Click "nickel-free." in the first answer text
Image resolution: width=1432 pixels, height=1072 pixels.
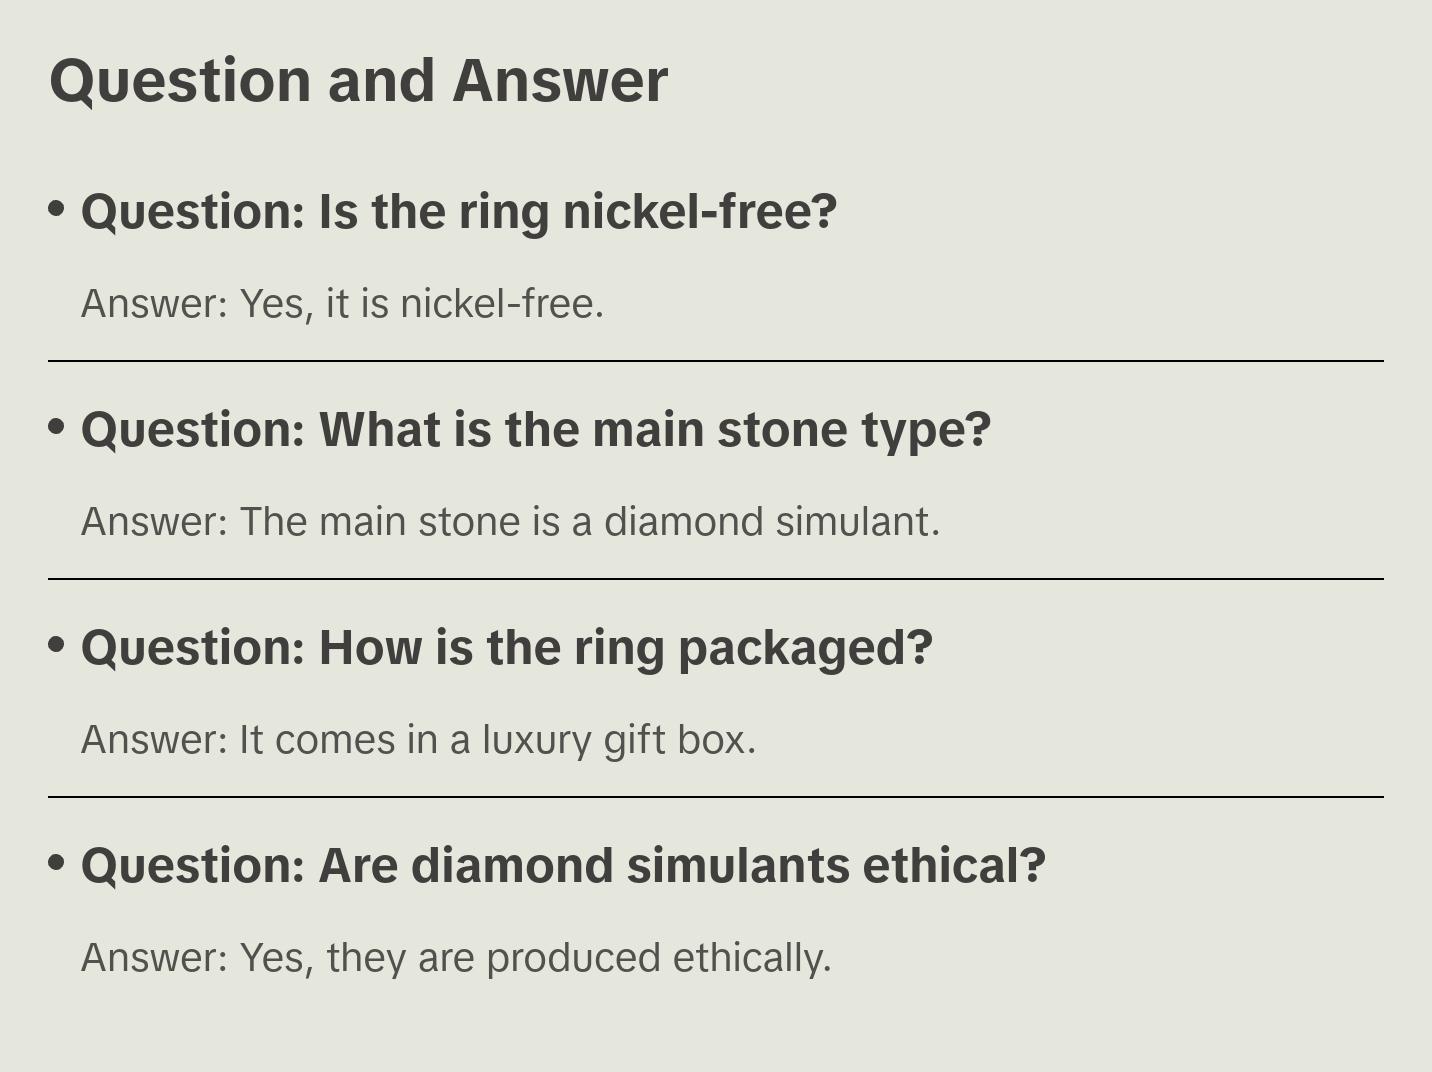tap(502, 304)
